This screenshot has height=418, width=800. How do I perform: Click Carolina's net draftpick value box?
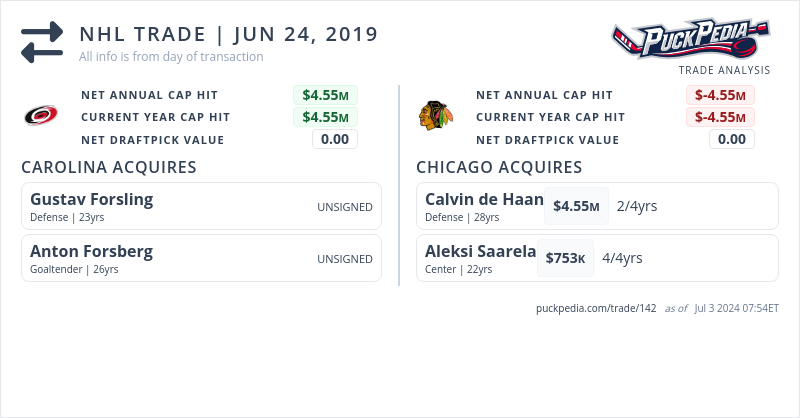(x=335, y=139)
